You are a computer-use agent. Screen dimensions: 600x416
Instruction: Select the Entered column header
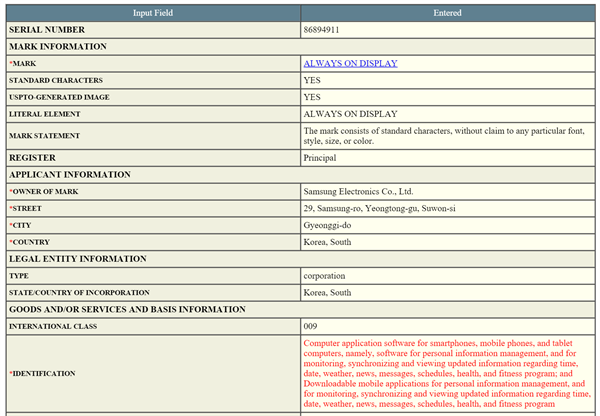coord(447,13)
